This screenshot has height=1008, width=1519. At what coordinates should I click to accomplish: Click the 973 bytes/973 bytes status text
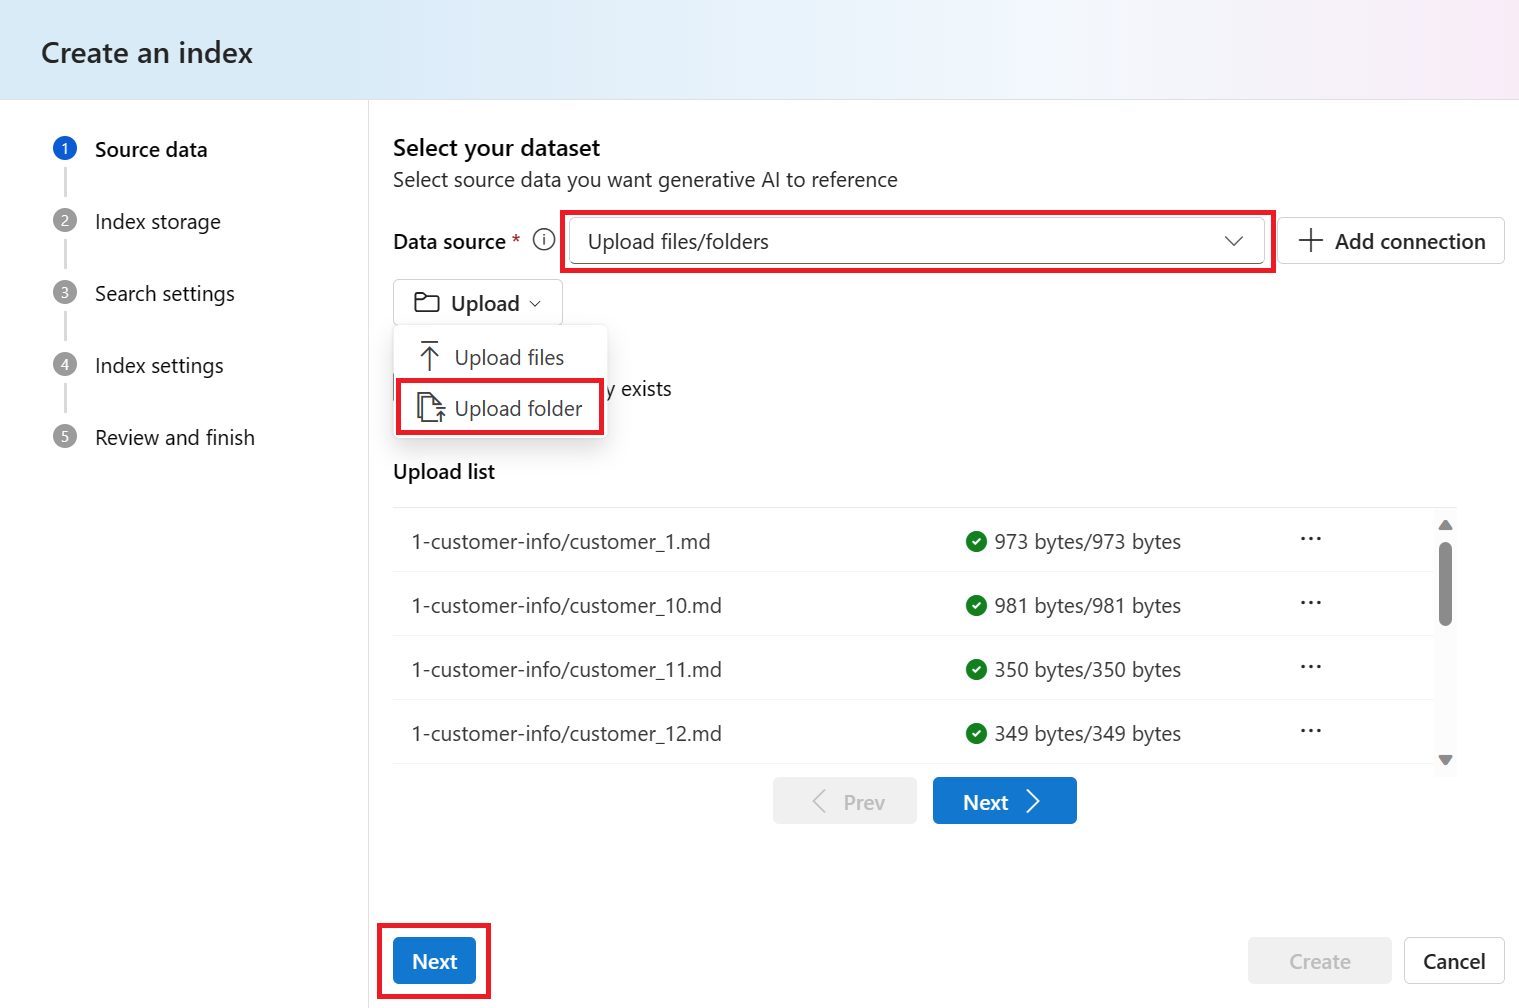(1087, 542)
